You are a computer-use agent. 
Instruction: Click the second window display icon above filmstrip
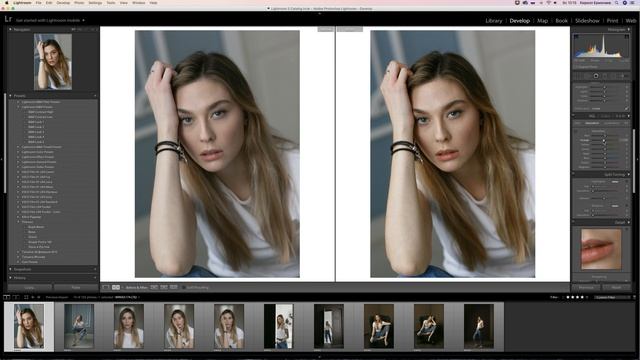point(16,297)
